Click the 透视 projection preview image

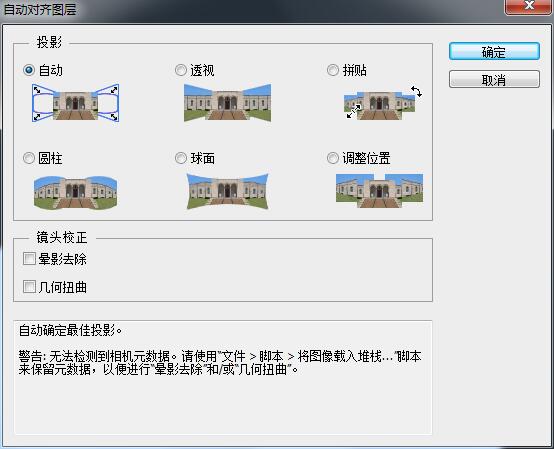click(228, 103)
